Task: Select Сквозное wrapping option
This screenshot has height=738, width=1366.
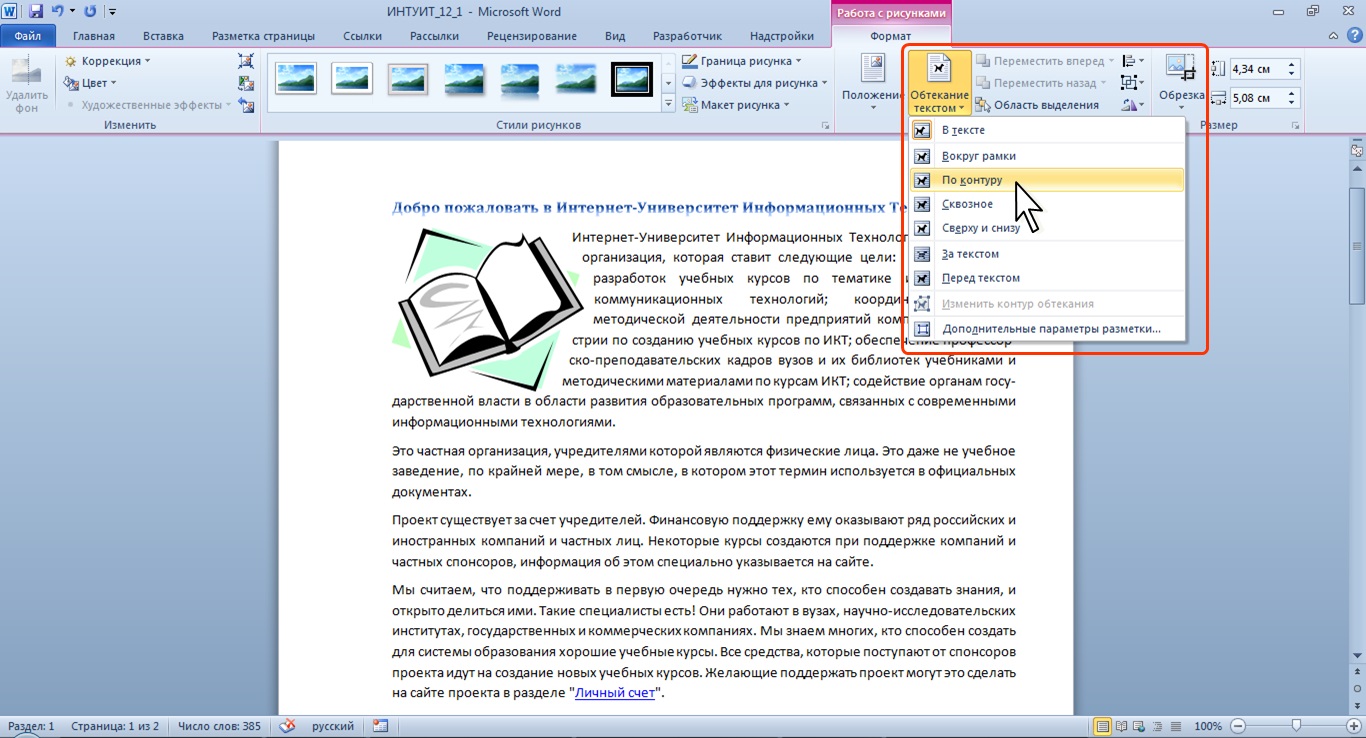Action: (x=1046, y=204)
